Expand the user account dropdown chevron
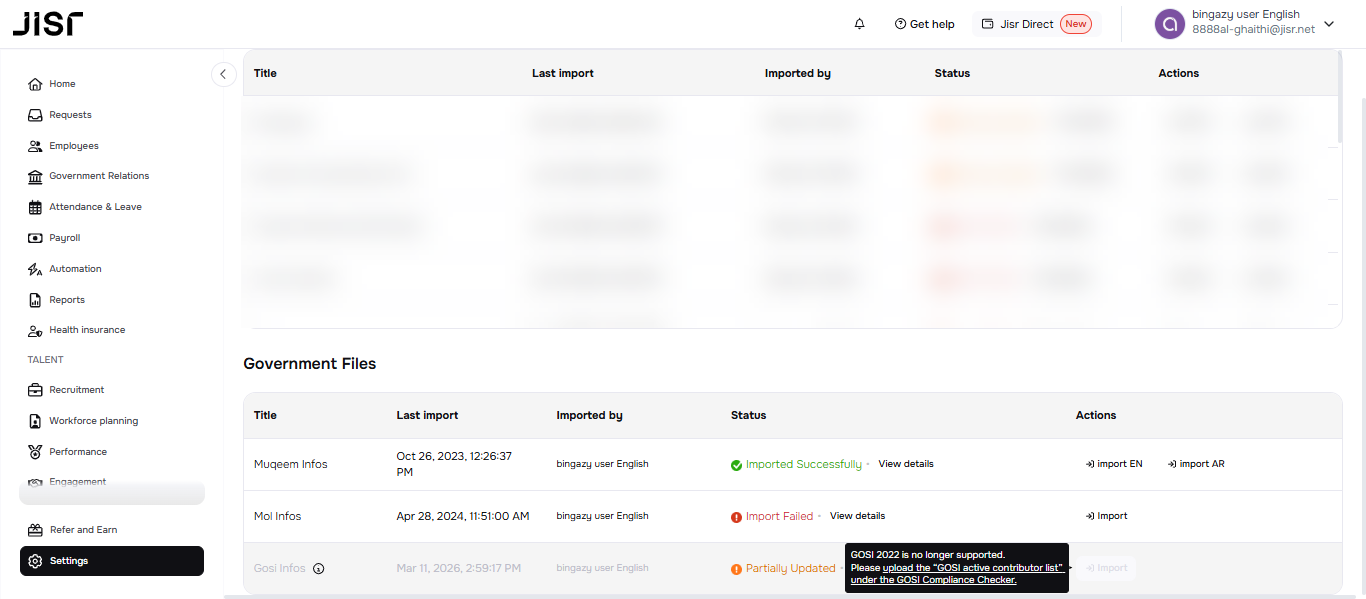Image resolution: width=1366 pixels, height=599 pixels. (x=1329, y=24)
